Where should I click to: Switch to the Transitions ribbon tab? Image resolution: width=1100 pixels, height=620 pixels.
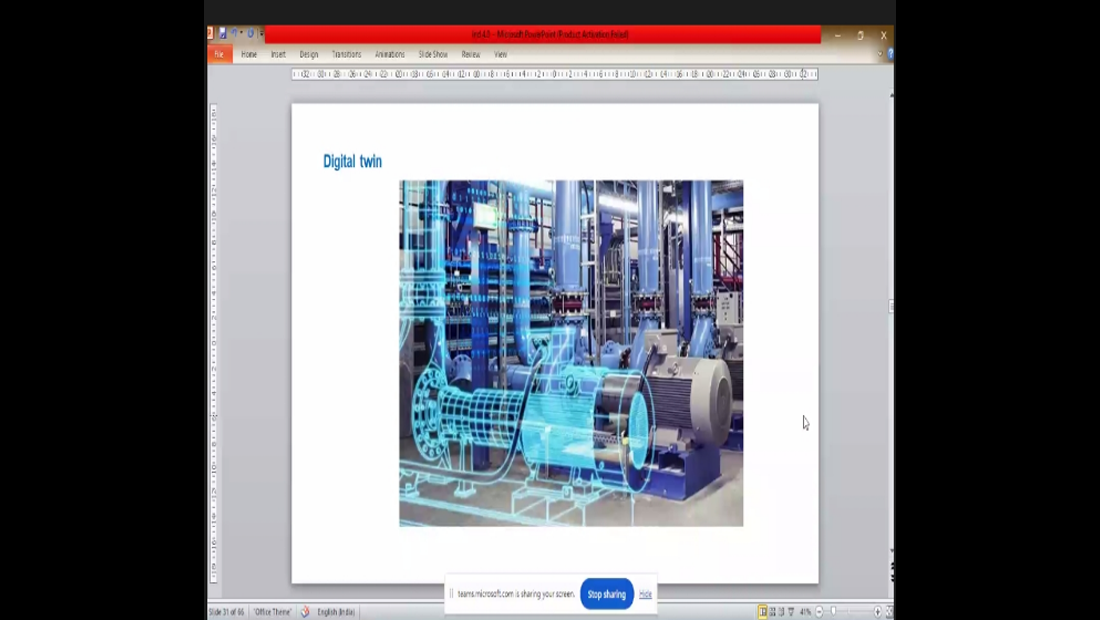[x=346, y=55]
